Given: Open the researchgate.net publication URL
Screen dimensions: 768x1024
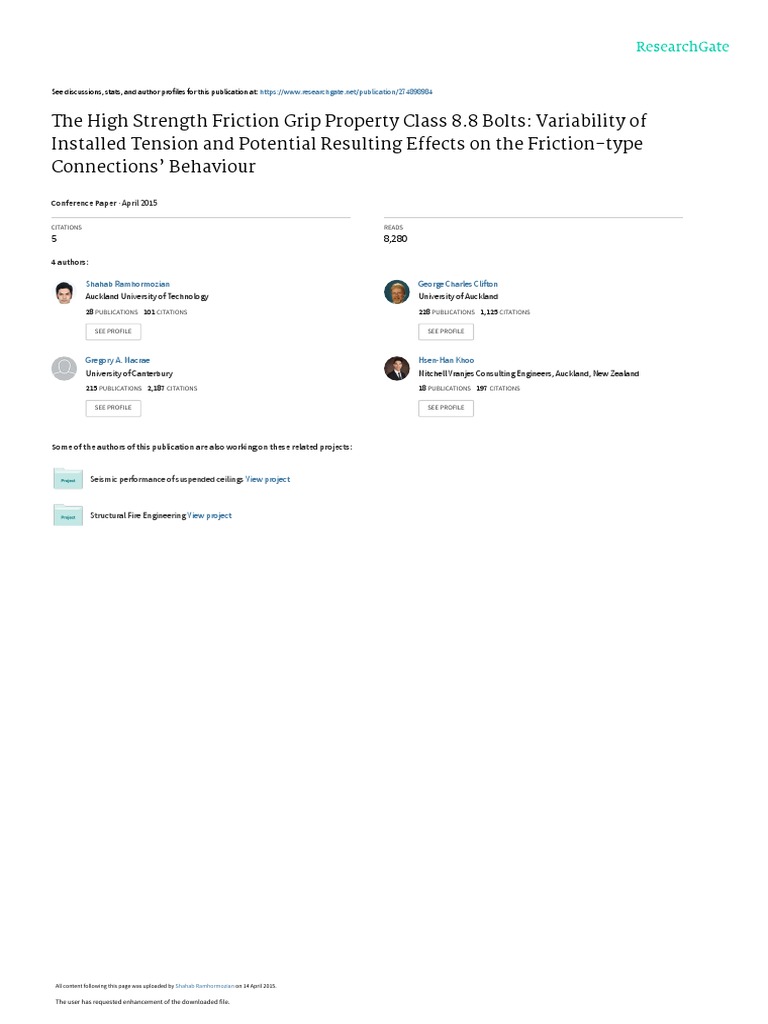Looking at the screenshot, I should (345, 91).
